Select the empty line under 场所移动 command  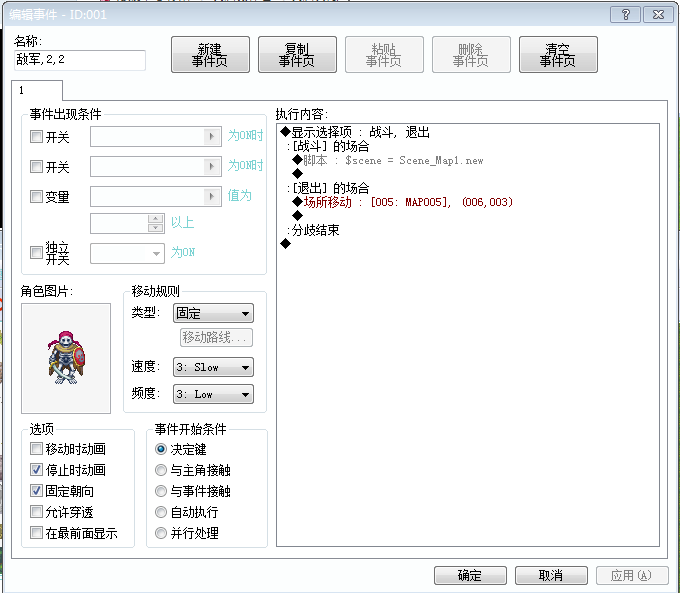298,216
